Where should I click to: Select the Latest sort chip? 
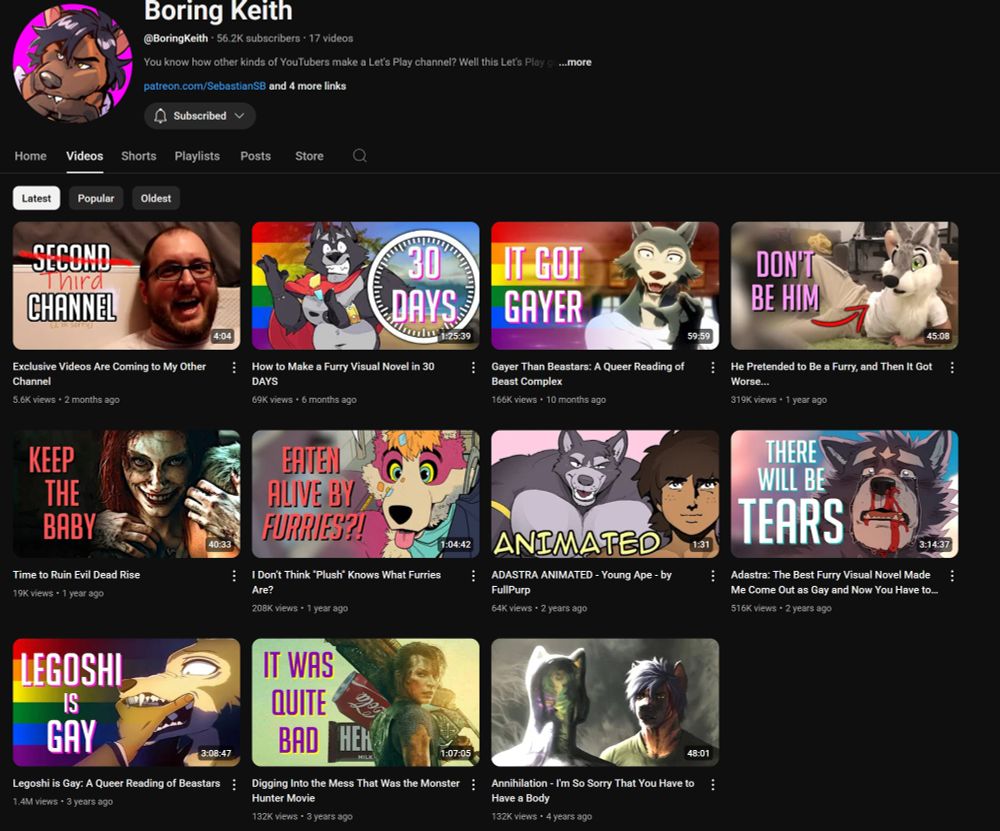click(36, 198)
